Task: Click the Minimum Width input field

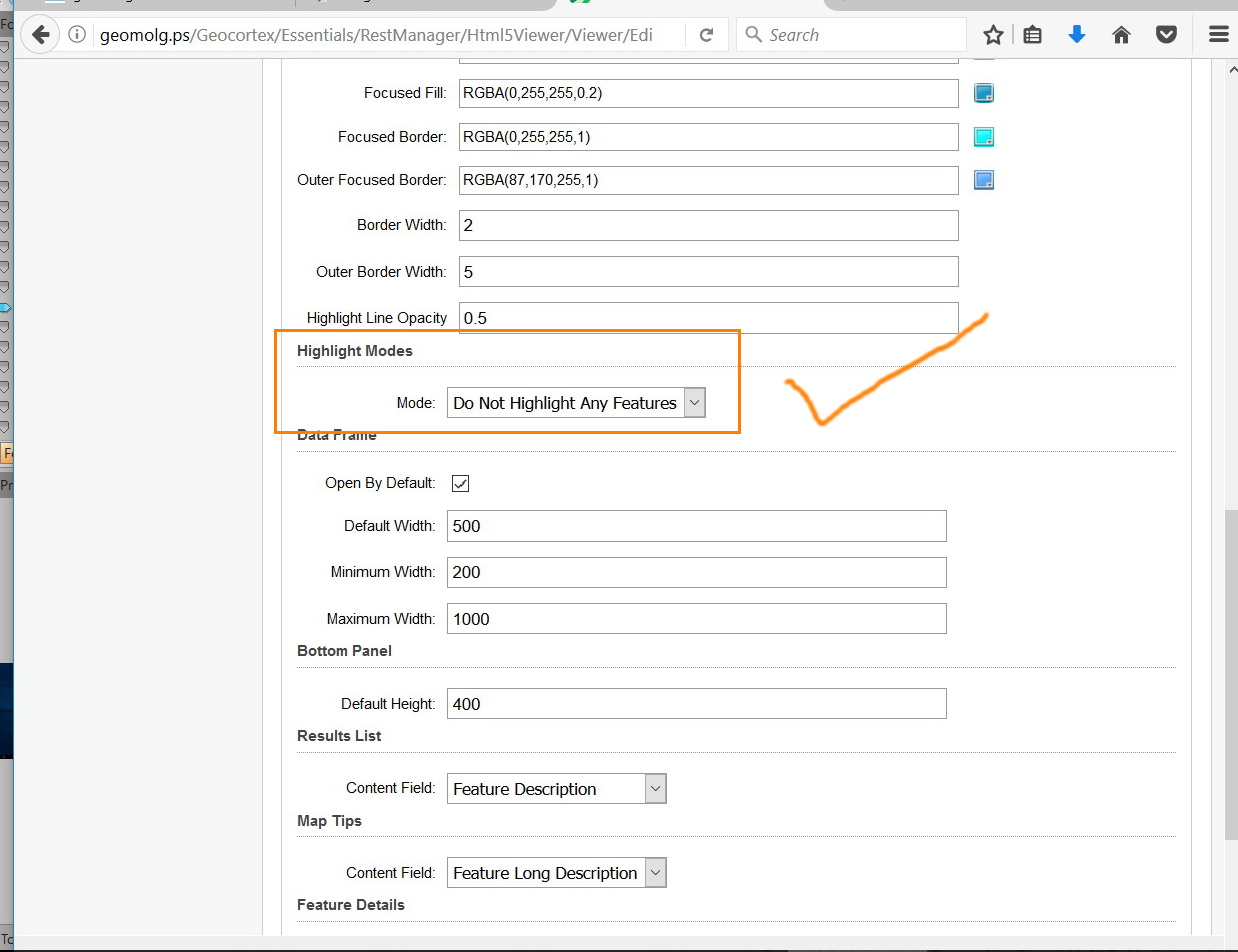Action: (696, 572)
